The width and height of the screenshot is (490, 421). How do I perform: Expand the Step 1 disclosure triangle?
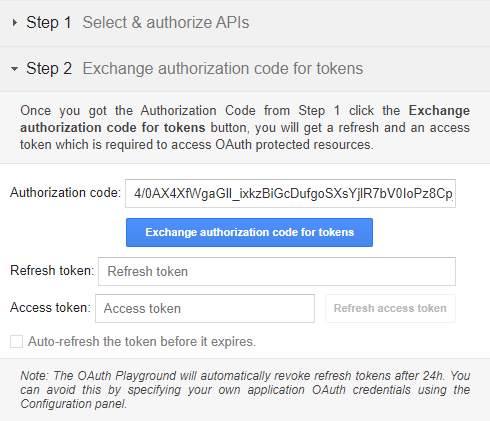coord(14,23)
